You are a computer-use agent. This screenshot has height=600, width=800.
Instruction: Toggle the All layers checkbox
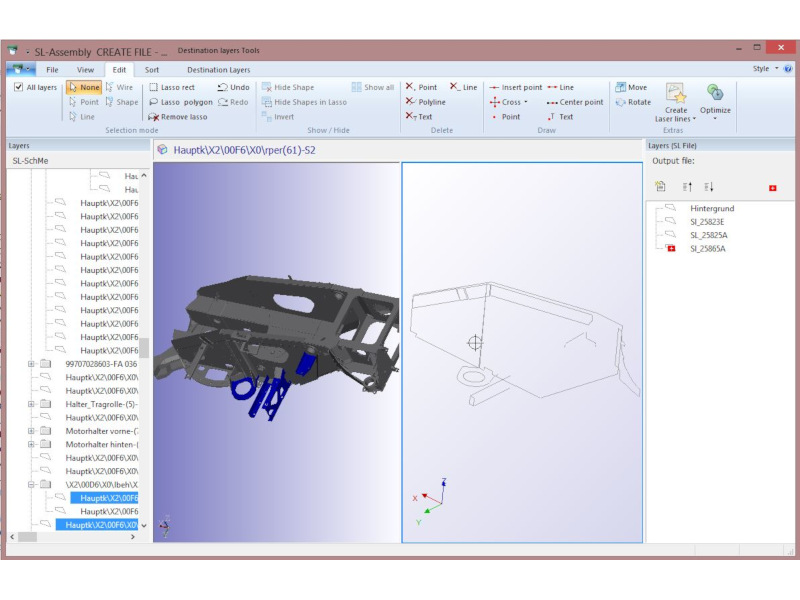[x=19, y=87]
